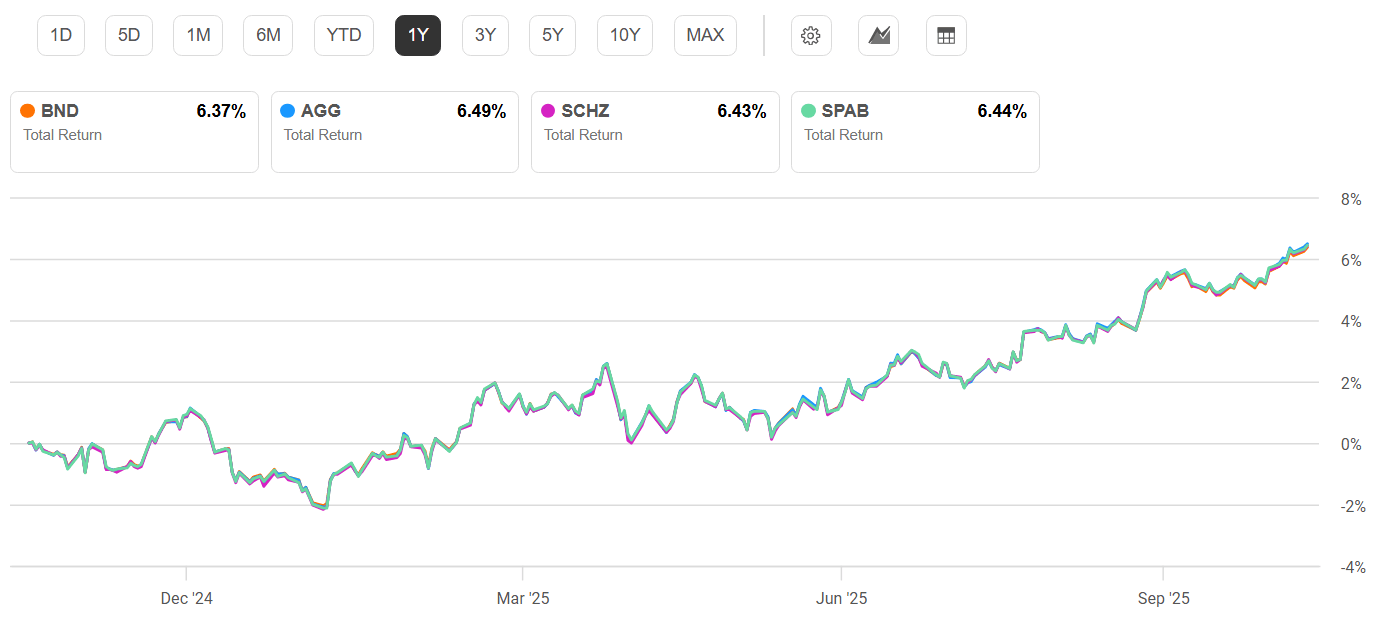Show year-to-date with YTD button

coord(344,36)
